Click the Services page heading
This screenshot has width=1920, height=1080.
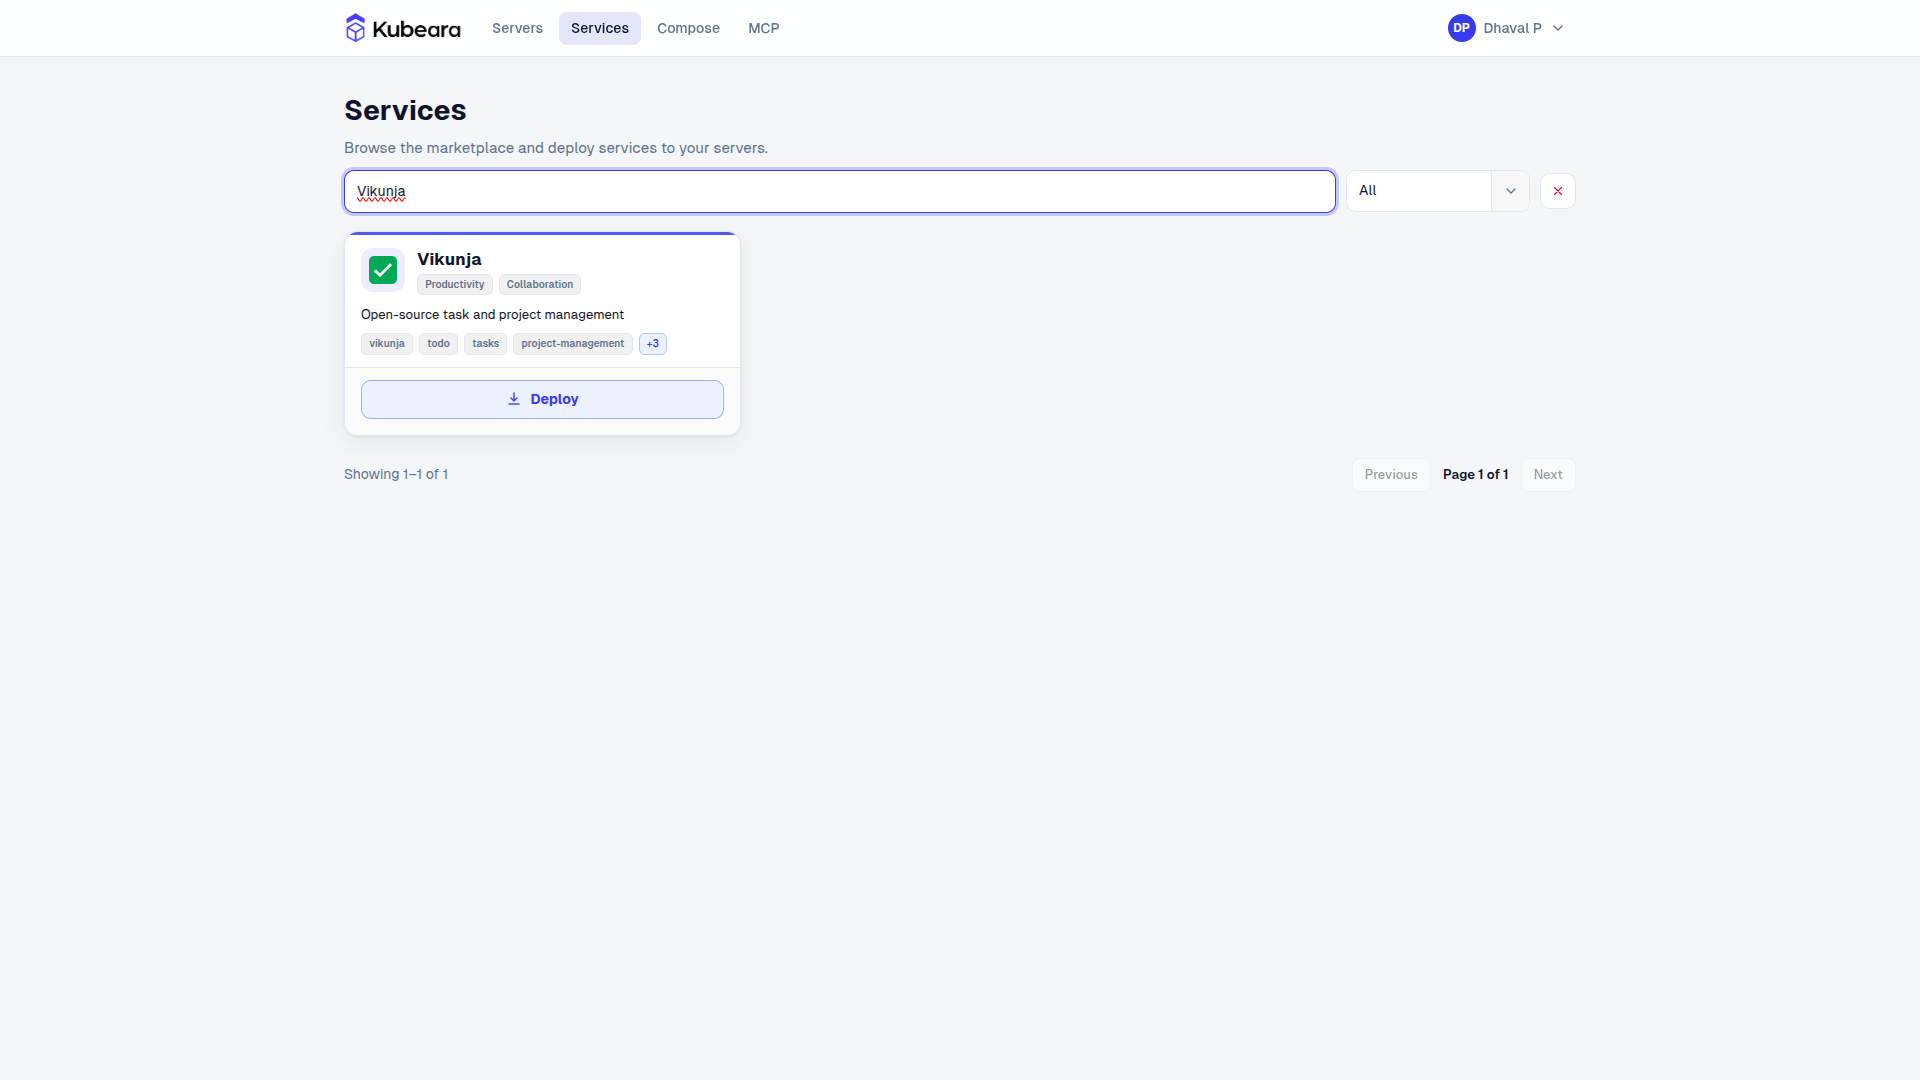tap(405, 110)
